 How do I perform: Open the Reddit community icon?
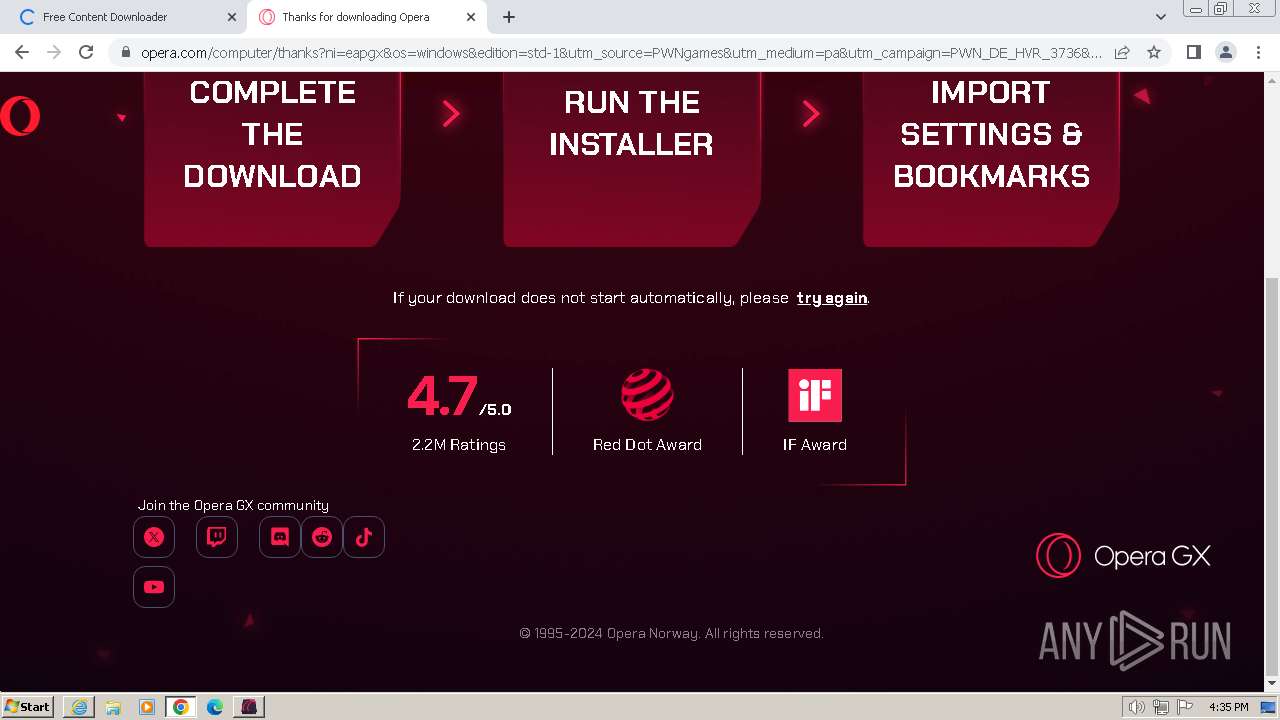pos(322,537)
